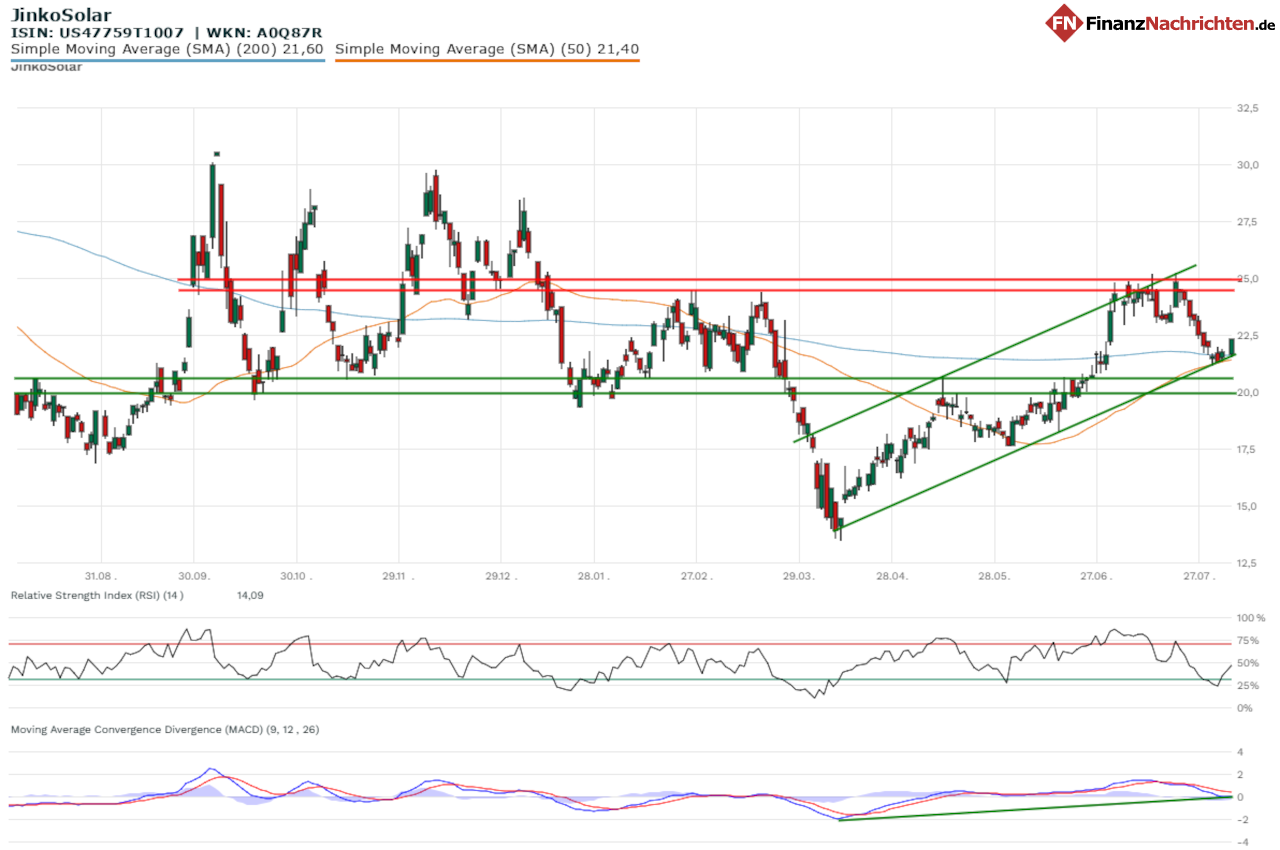This screenshot has height=850, width=1280.
Task: Click the orange SMA 50 legend line
Action: click(487, 60)
